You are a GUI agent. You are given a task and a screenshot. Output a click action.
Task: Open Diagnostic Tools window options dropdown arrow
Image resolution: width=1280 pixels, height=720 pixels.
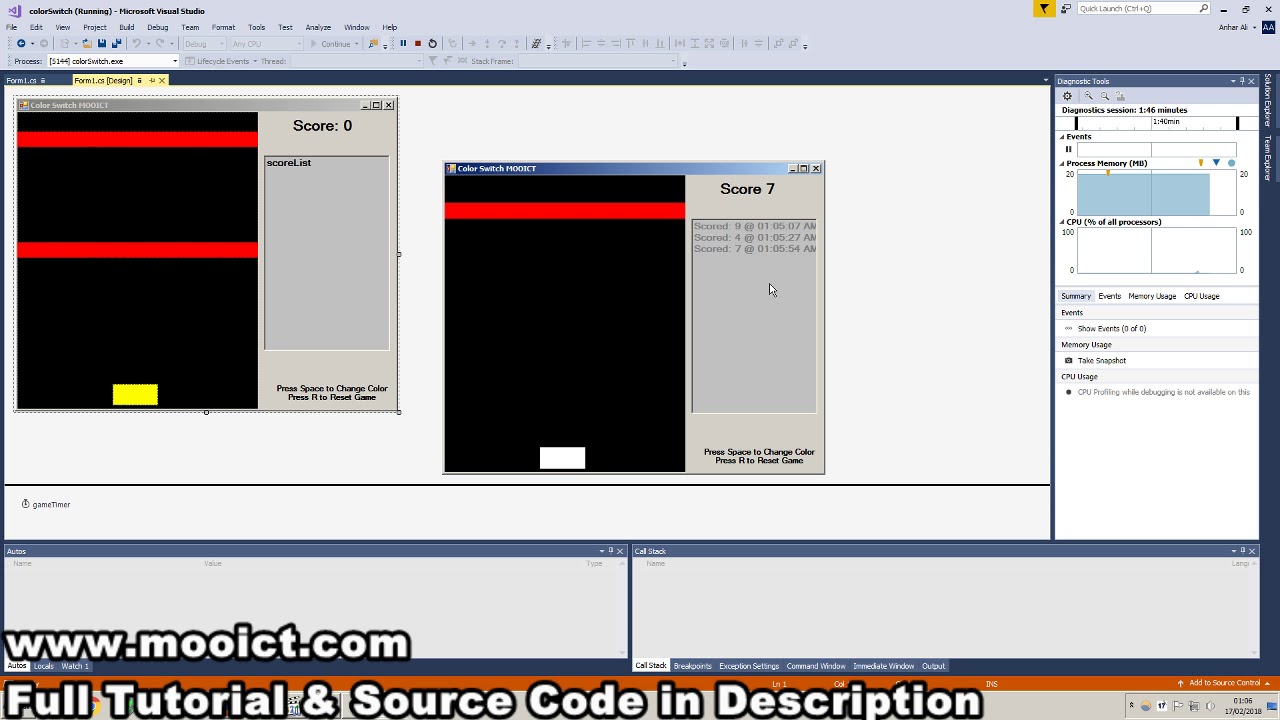coord(1232,81)
